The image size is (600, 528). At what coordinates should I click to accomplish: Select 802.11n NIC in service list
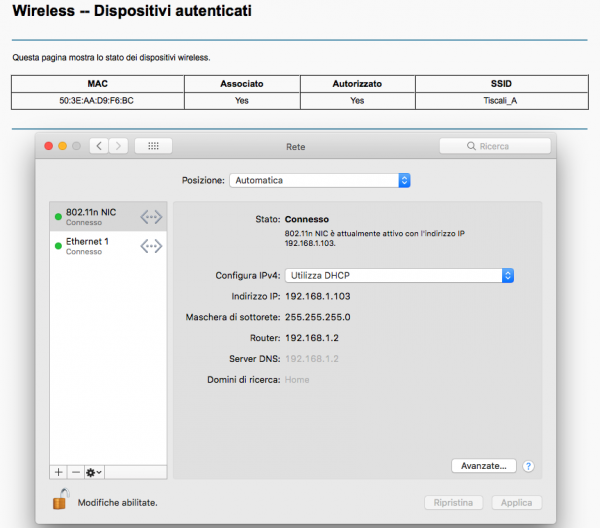(108, 217)
